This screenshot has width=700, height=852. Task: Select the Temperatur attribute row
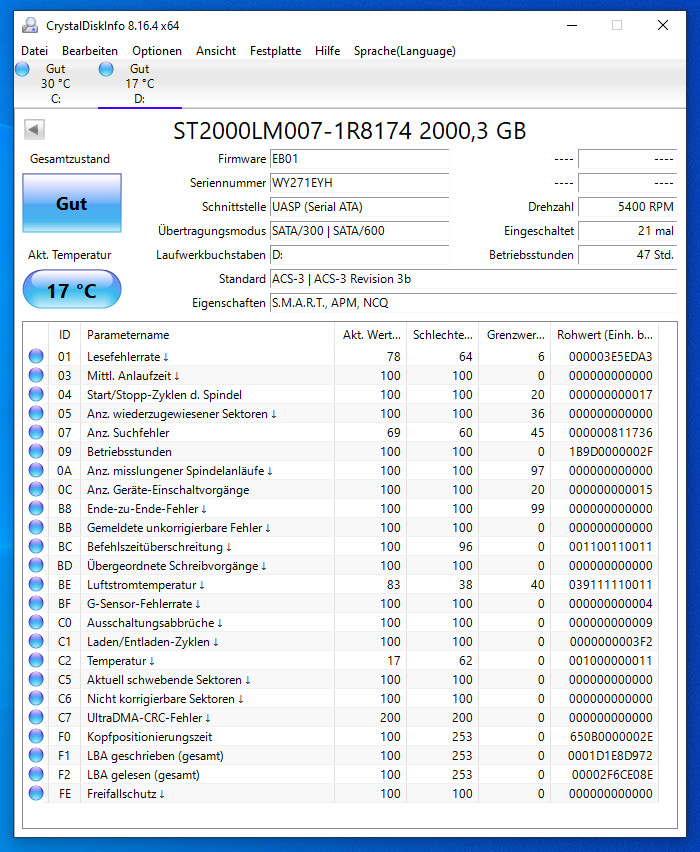tap(341, 661)
